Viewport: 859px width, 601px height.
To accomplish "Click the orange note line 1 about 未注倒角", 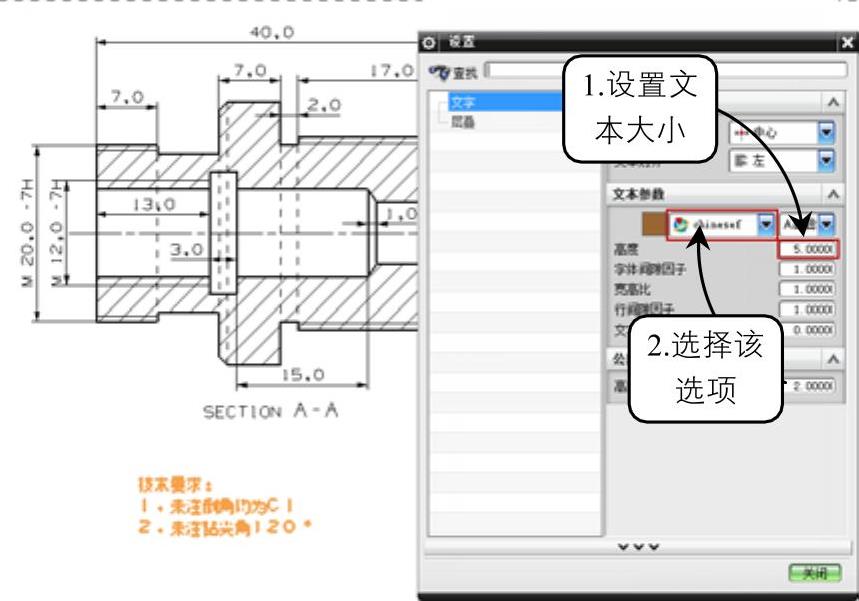I will [216, 506].
